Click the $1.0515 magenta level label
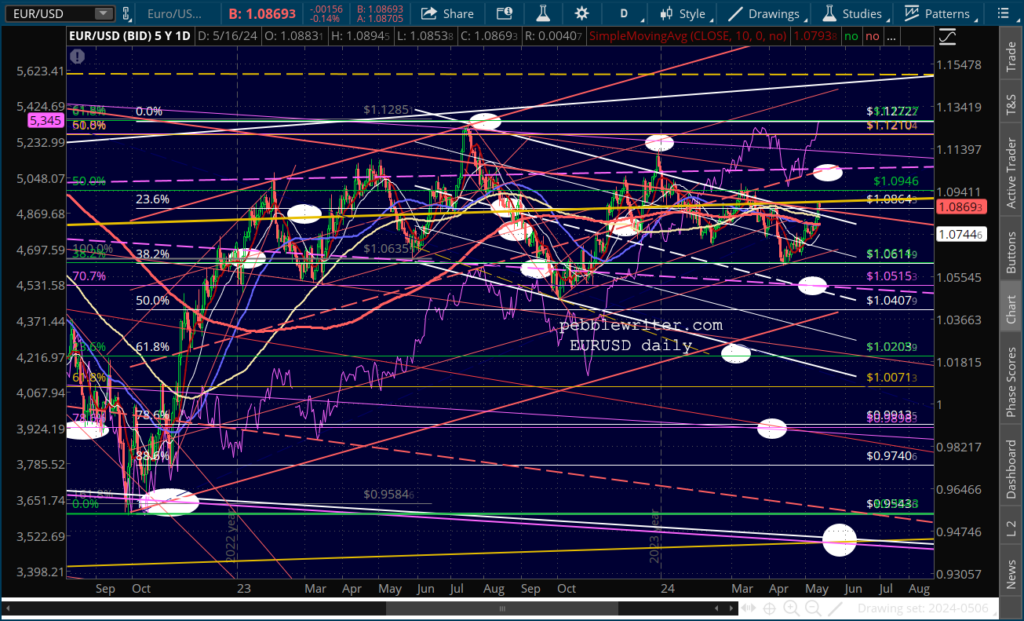The image size is (1024, 621). (892, 276)
